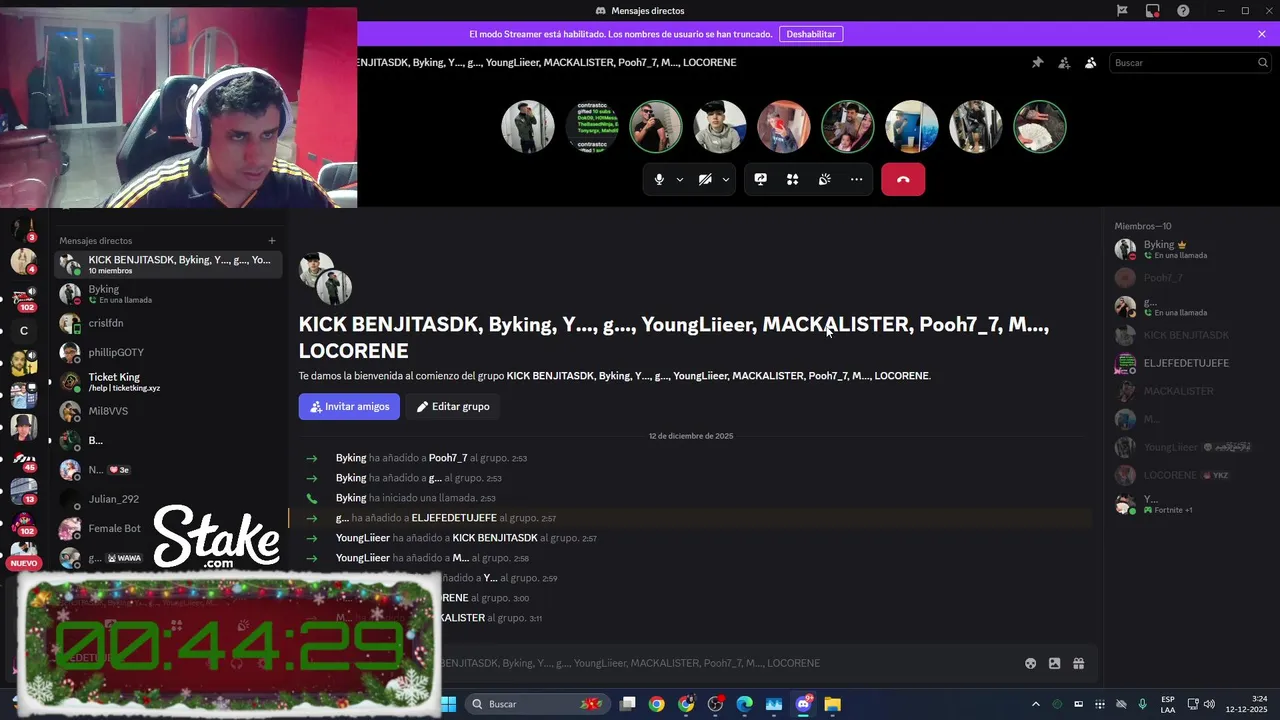Open sticker picker in message bar
The height and width of the screenshot is (720, 1280).
tap(1054, 663)
